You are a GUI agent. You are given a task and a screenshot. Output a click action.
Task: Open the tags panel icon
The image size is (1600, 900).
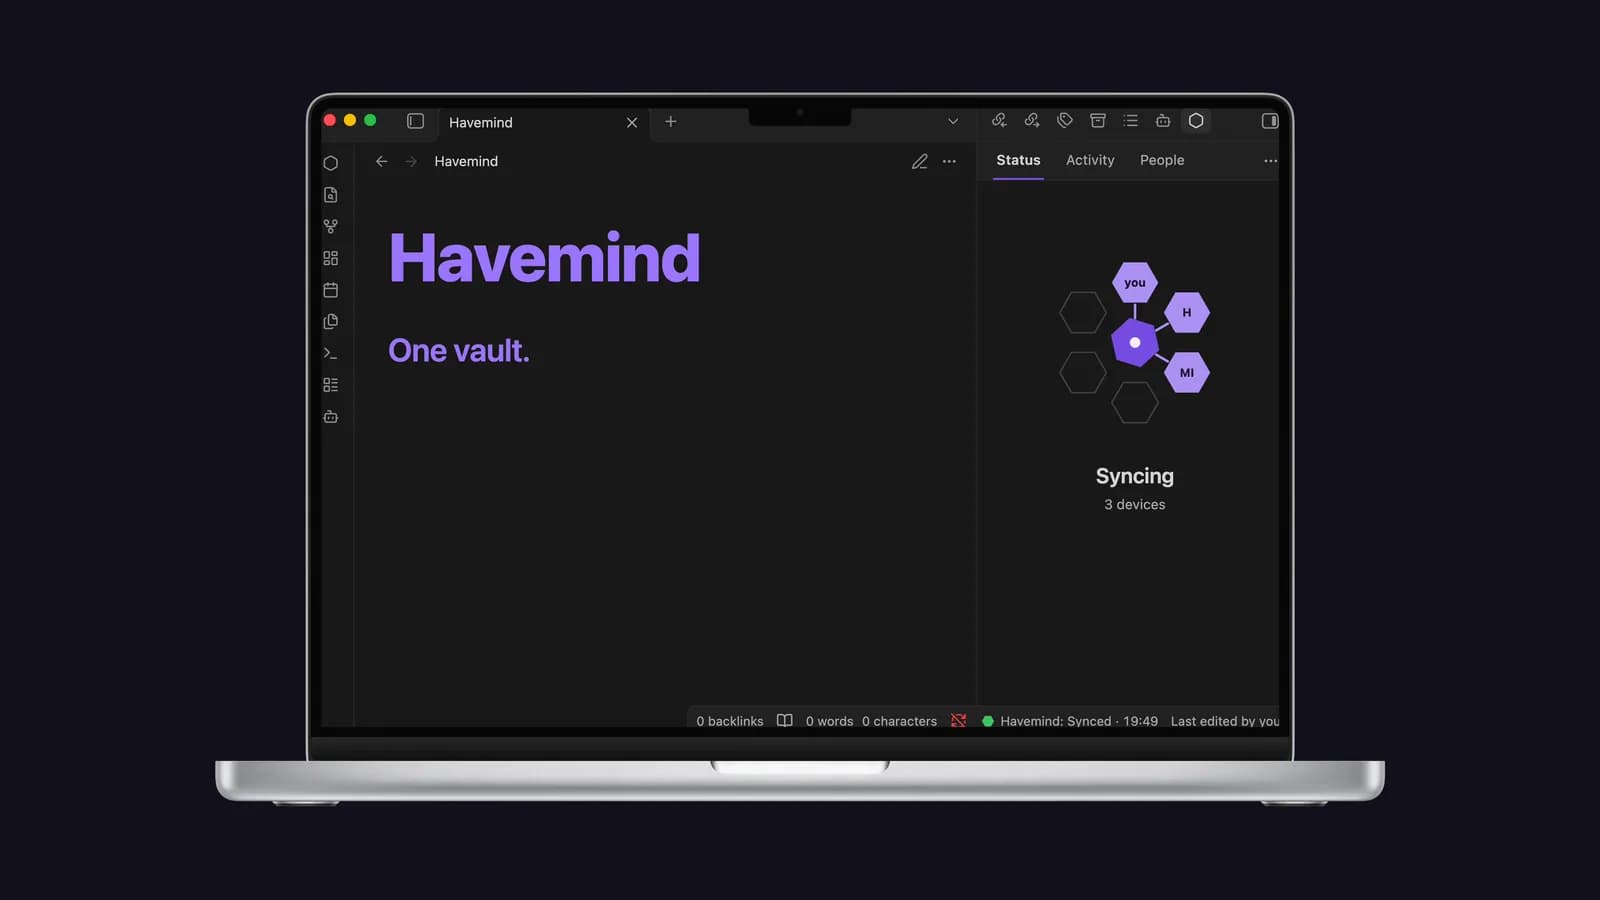pyautogui.click(x=1065, y=120)
